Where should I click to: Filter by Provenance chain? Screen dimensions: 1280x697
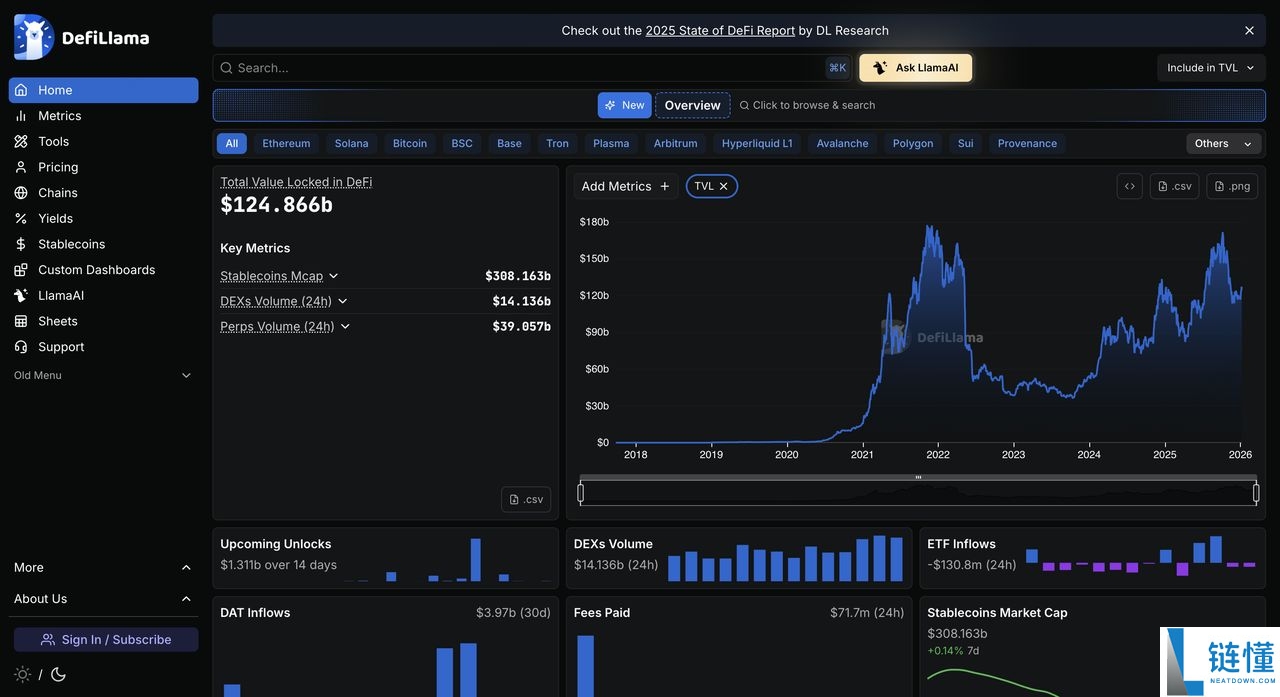[1027, 144]
